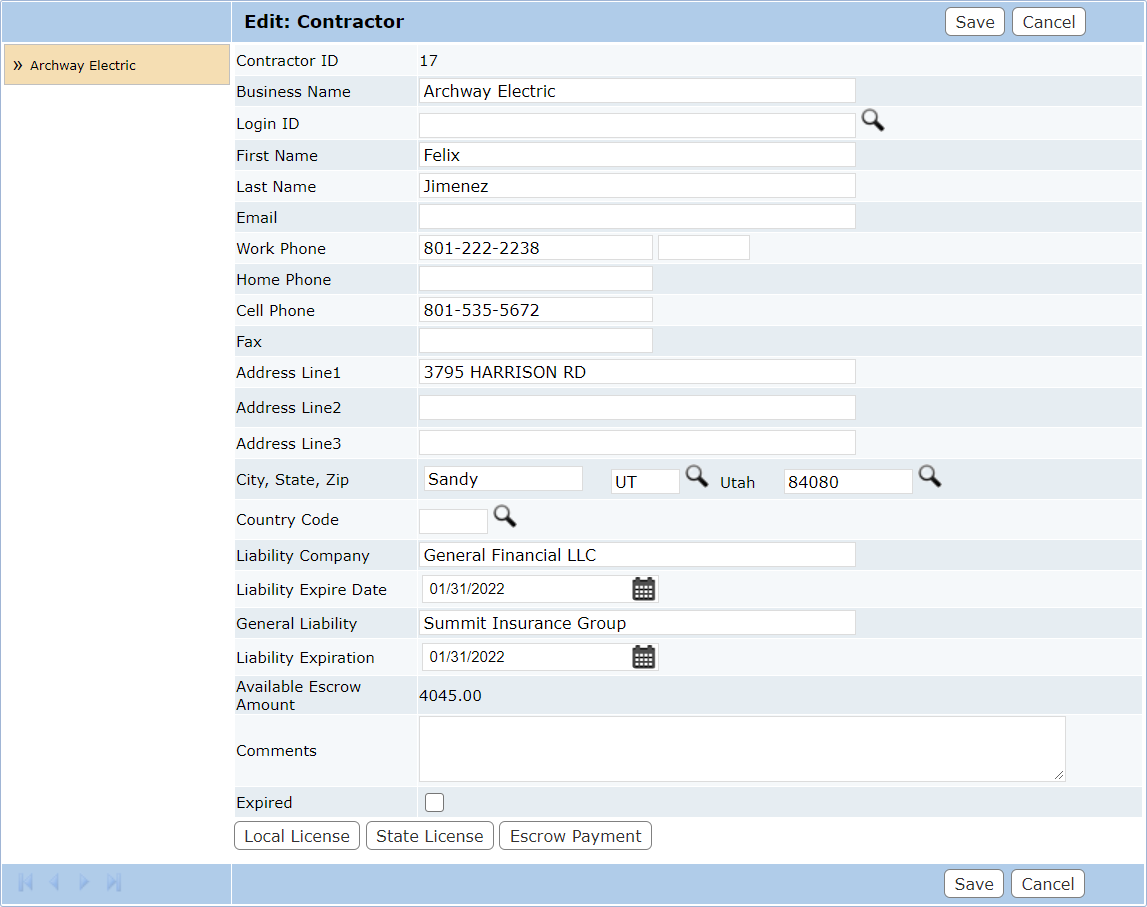Viewport: 1147px width, 907px height.
Task: Click the Login ID lookup magnifier icon
Action: point(873,121)
